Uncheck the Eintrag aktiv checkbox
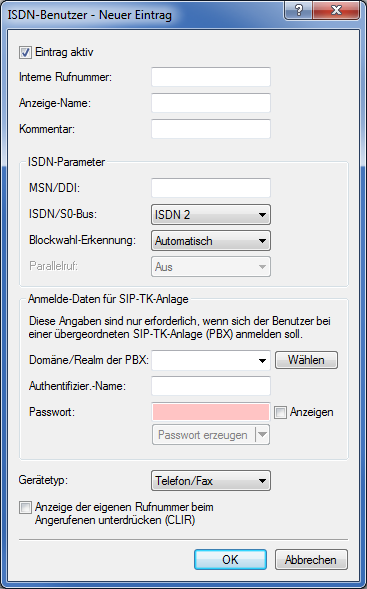367x589 pixels. (x=26, y=53)
